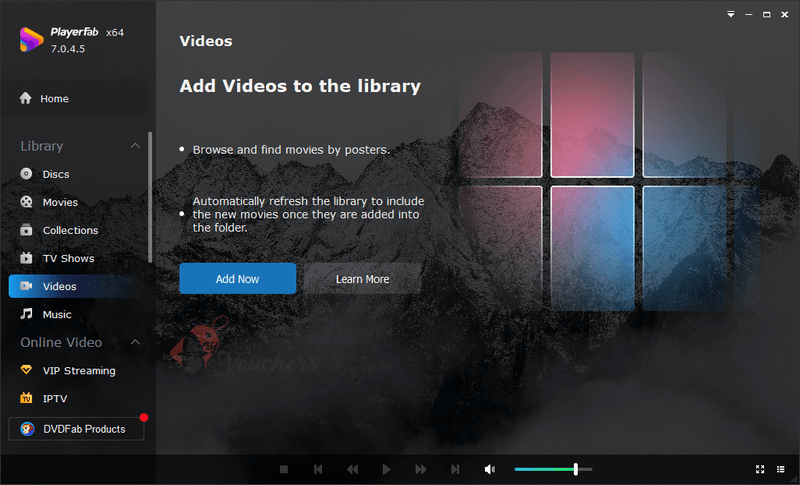Click the Learn More button

click(x=363, y=278)
